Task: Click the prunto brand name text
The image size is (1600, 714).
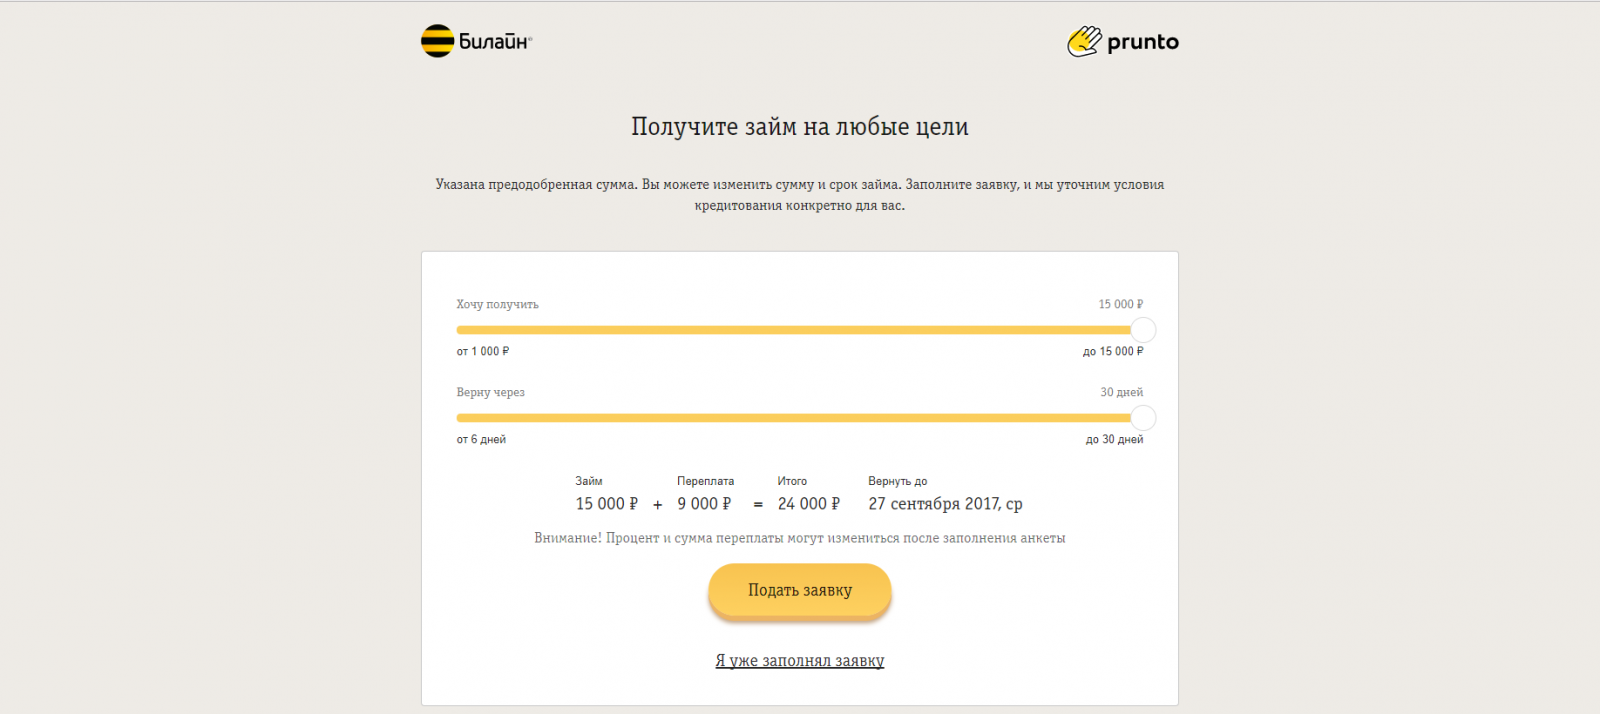Action: click(1143, 42)
